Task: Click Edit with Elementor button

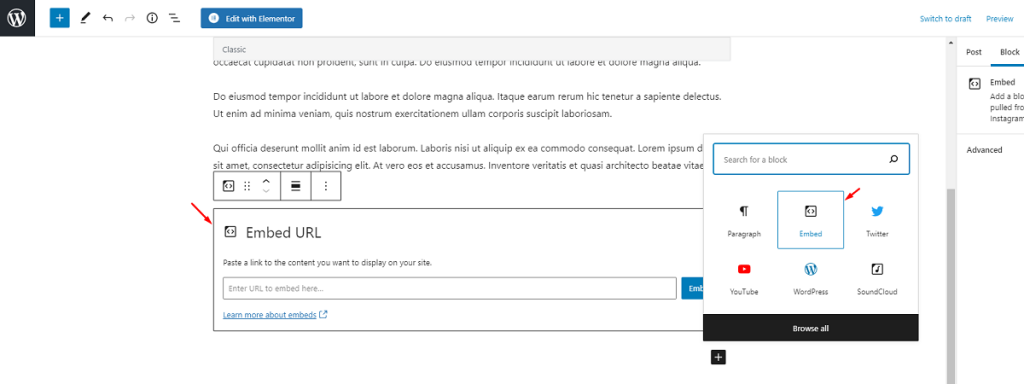Action: pyautogui.click(x=251, y=18)
